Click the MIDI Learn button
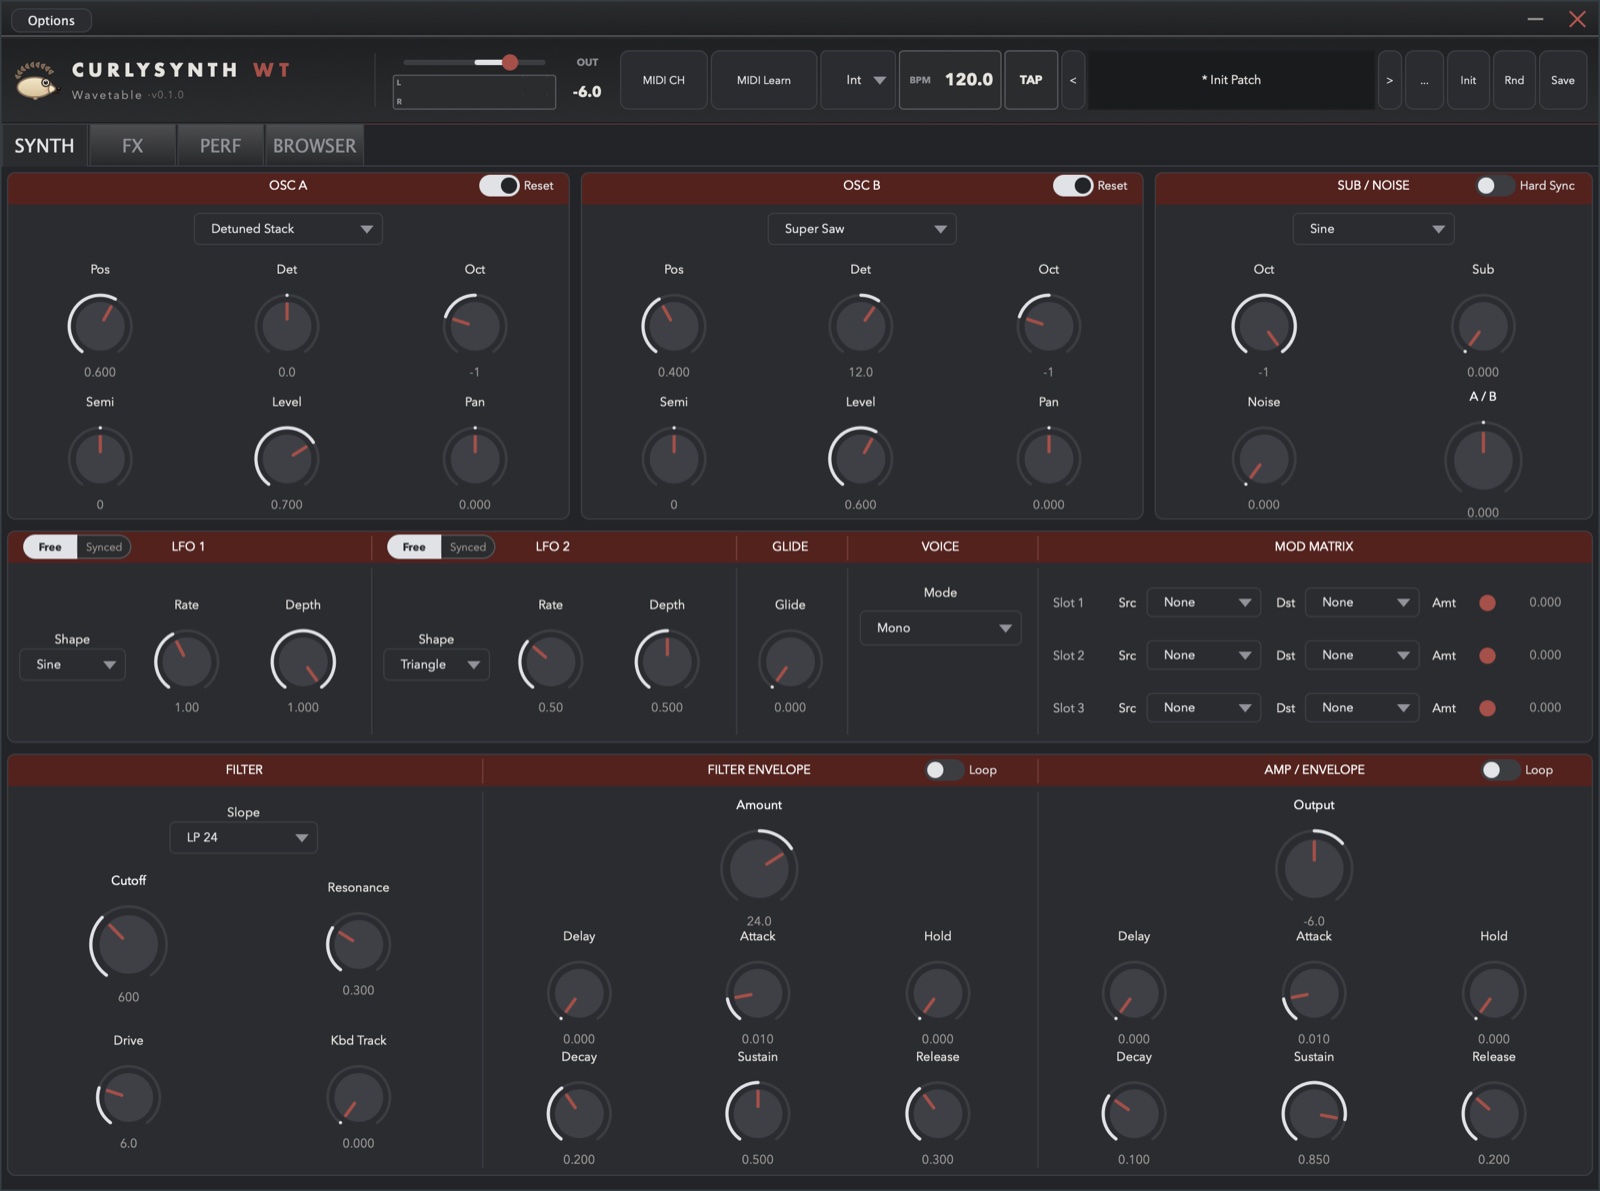 coord(764,80)
